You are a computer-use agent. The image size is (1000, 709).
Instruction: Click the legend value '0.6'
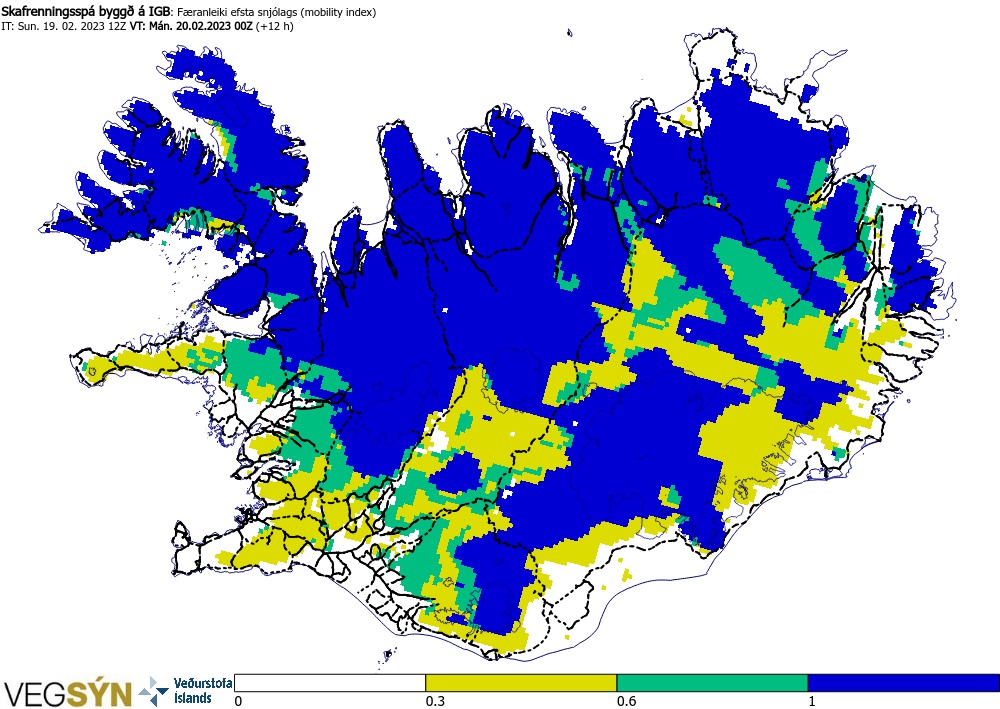click(626, 701)
